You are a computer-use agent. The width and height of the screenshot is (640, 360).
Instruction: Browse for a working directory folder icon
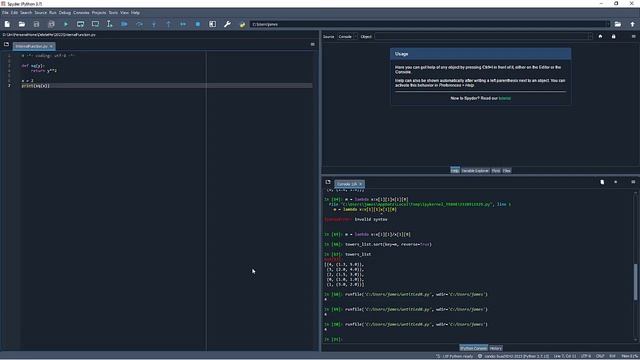pos(618,24)
